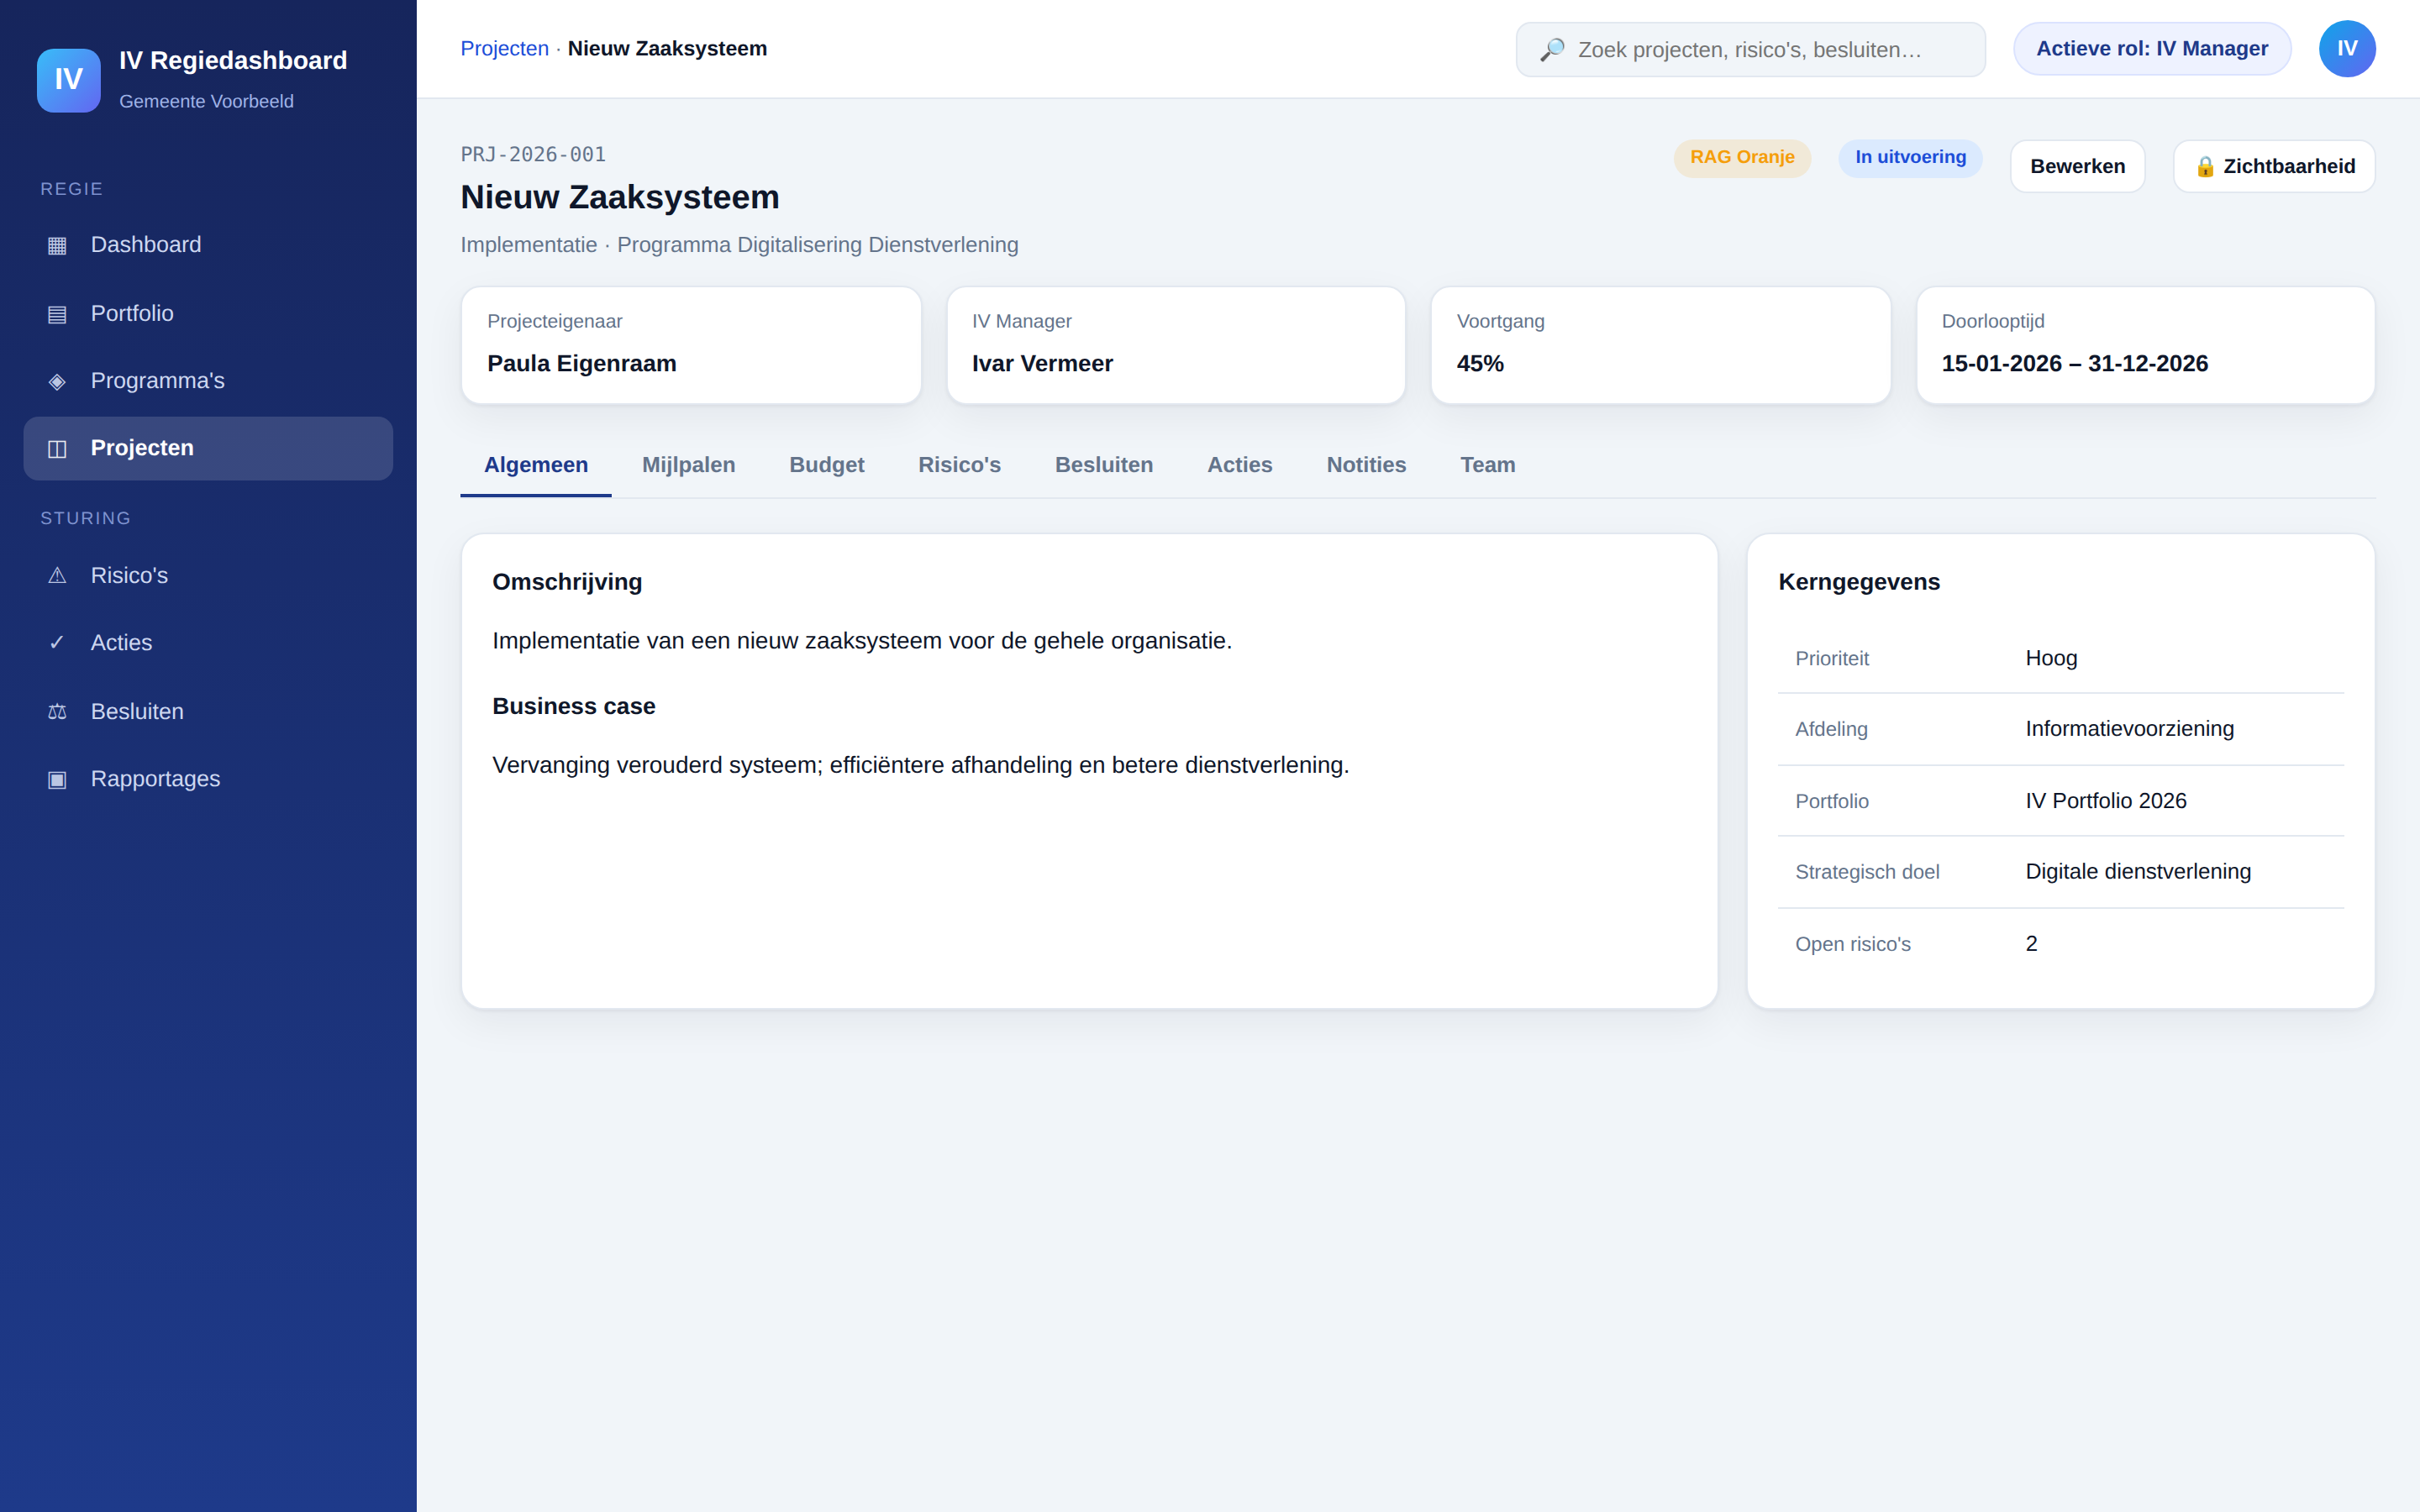Click the Kerngegevens heading
The width and height of the screenshot is (2420, 1512).
point(1858,582)
